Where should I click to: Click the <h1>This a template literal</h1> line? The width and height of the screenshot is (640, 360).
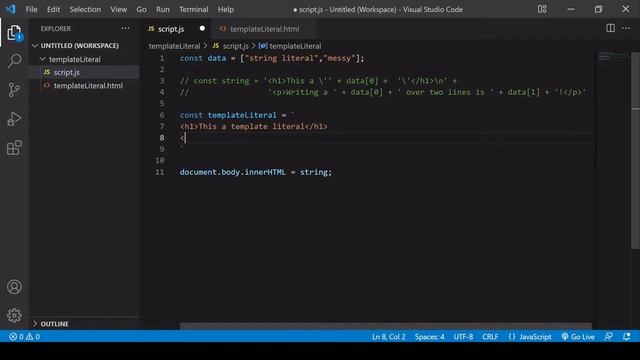253,127
